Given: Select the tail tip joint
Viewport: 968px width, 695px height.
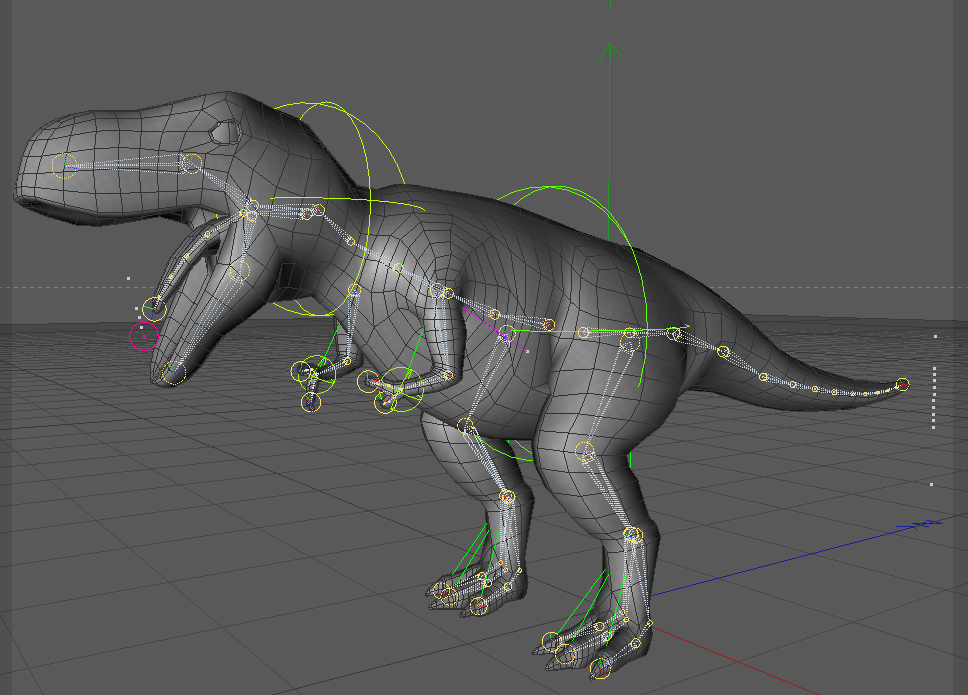Looking at the screenshot, I should pos(902,385).
